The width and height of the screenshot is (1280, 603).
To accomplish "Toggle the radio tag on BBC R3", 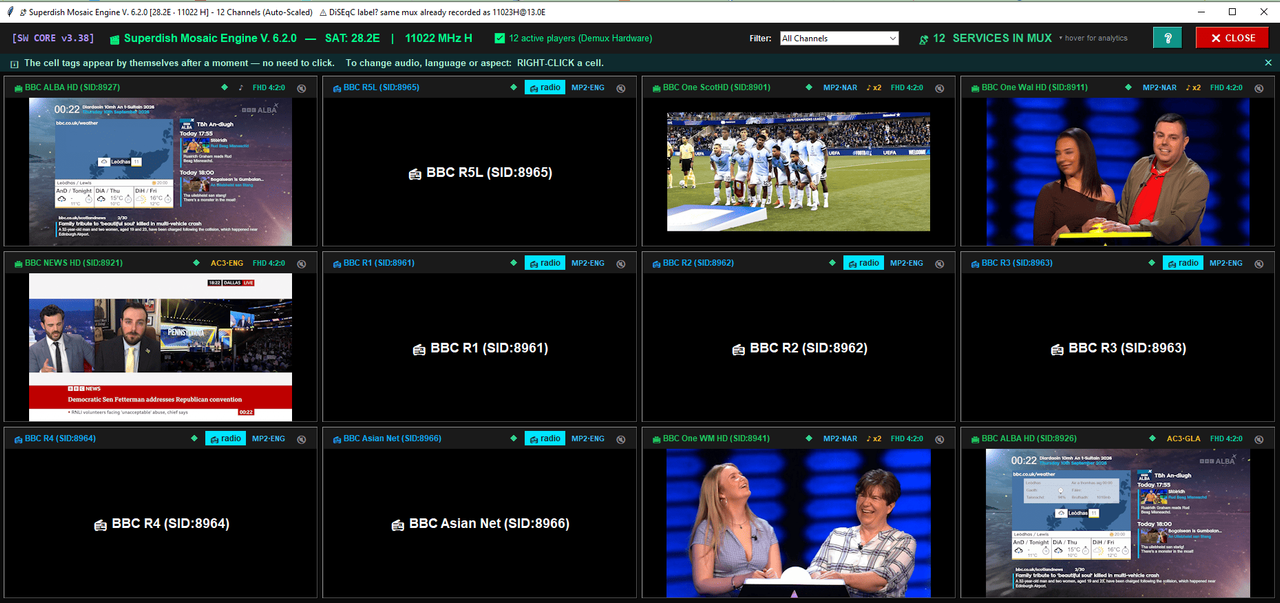I will [x=1183, y=263].
